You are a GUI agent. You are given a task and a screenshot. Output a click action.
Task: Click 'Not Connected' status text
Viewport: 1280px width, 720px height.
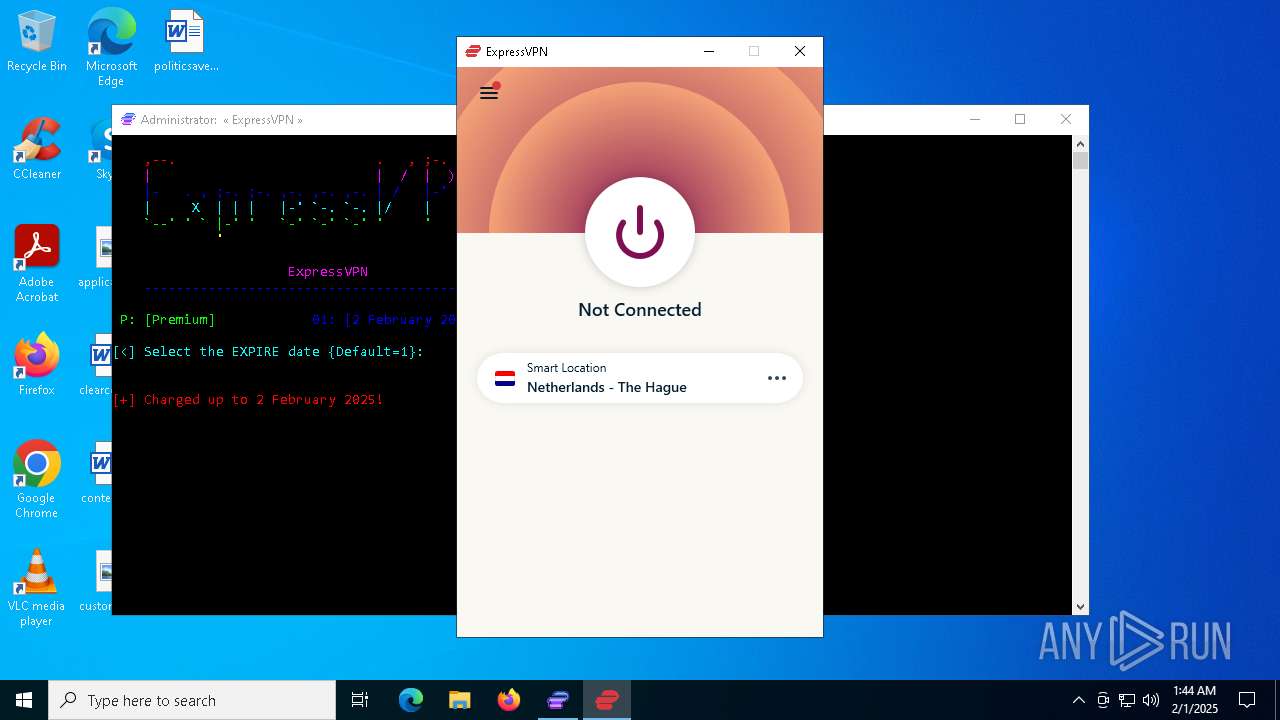click(640, 310)
